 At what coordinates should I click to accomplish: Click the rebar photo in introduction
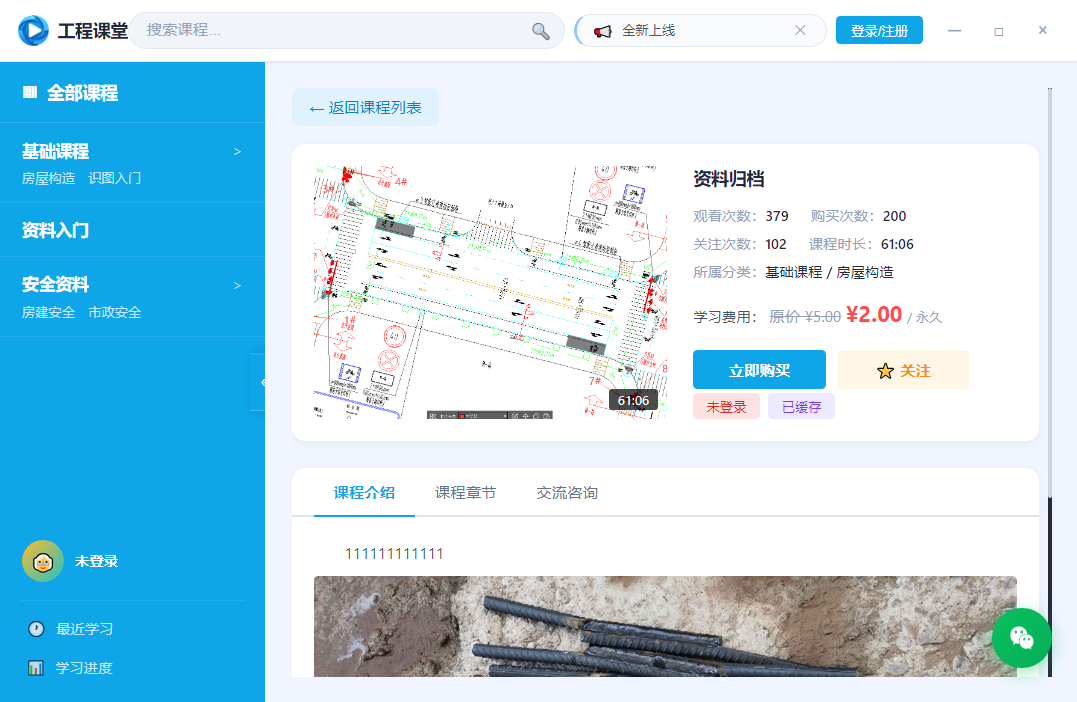coord(665,626)
